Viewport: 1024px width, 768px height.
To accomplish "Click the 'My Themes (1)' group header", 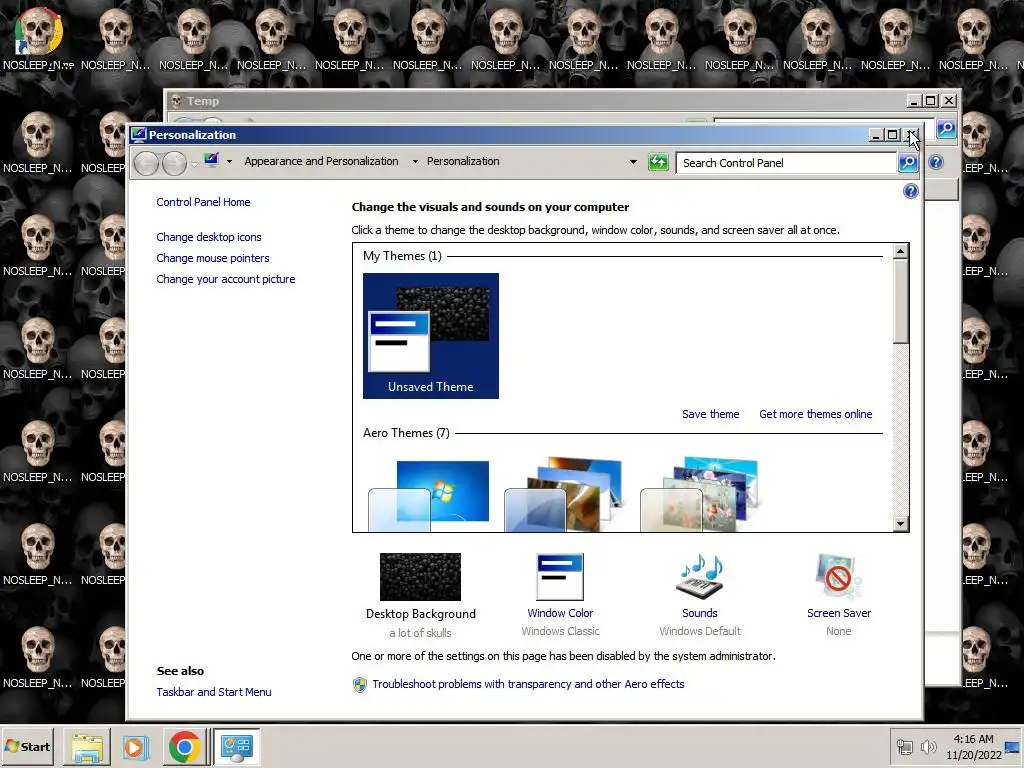I will [x=402, y=255].
